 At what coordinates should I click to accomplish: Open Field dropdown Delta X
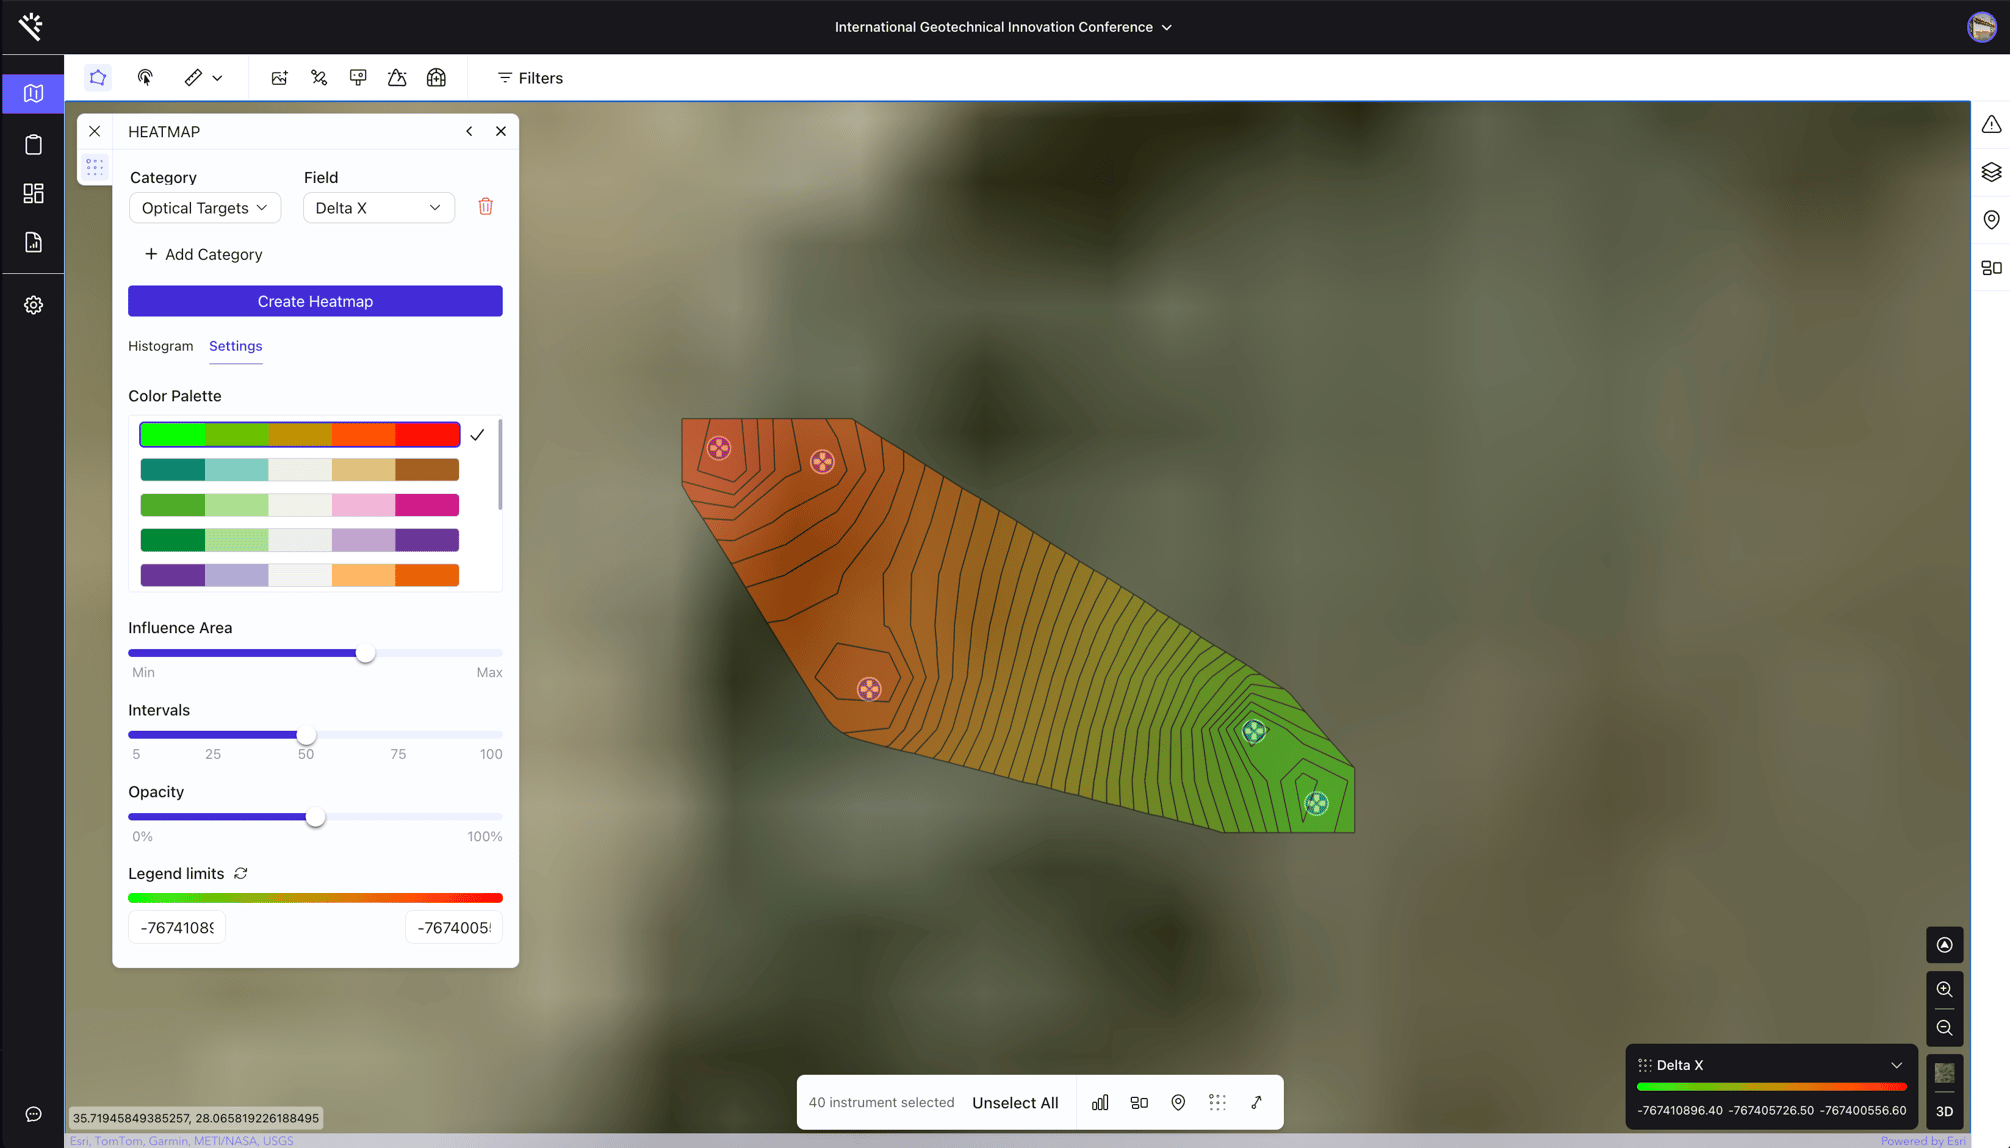tap(379, 208)
